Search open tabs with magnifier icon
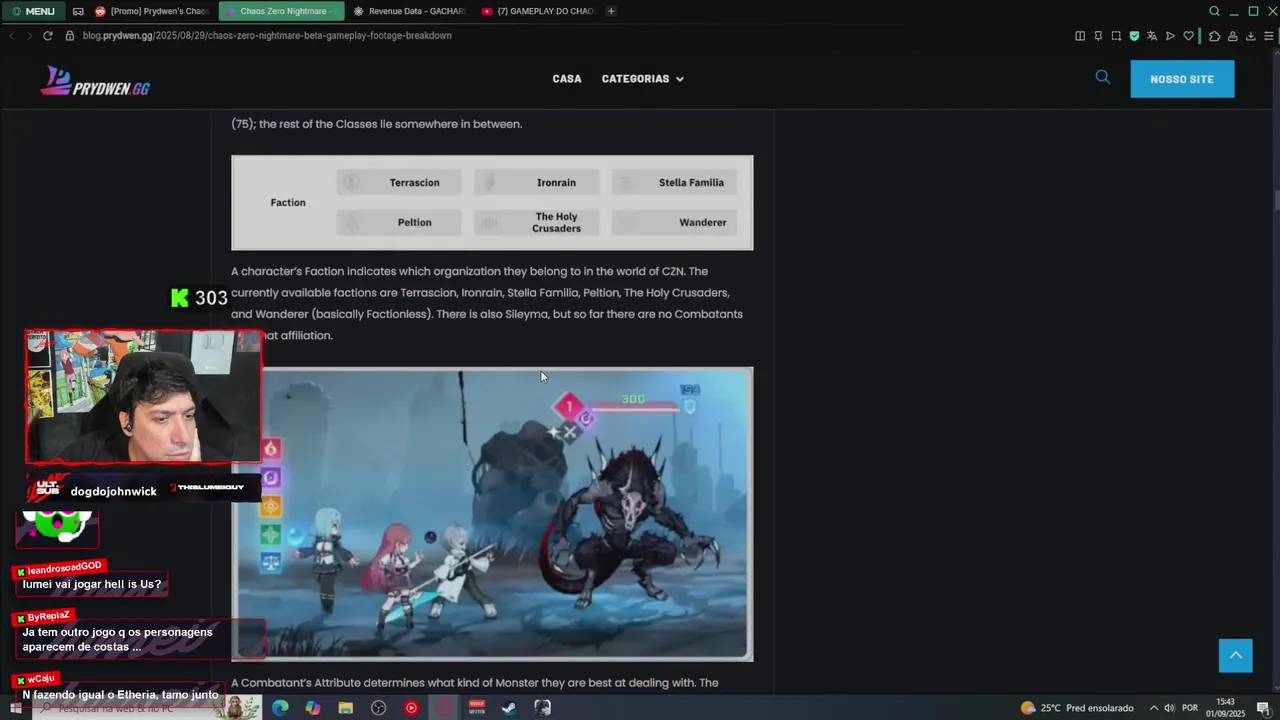This screenshot has height=720, width=1280. click(x=1214, y=11)
